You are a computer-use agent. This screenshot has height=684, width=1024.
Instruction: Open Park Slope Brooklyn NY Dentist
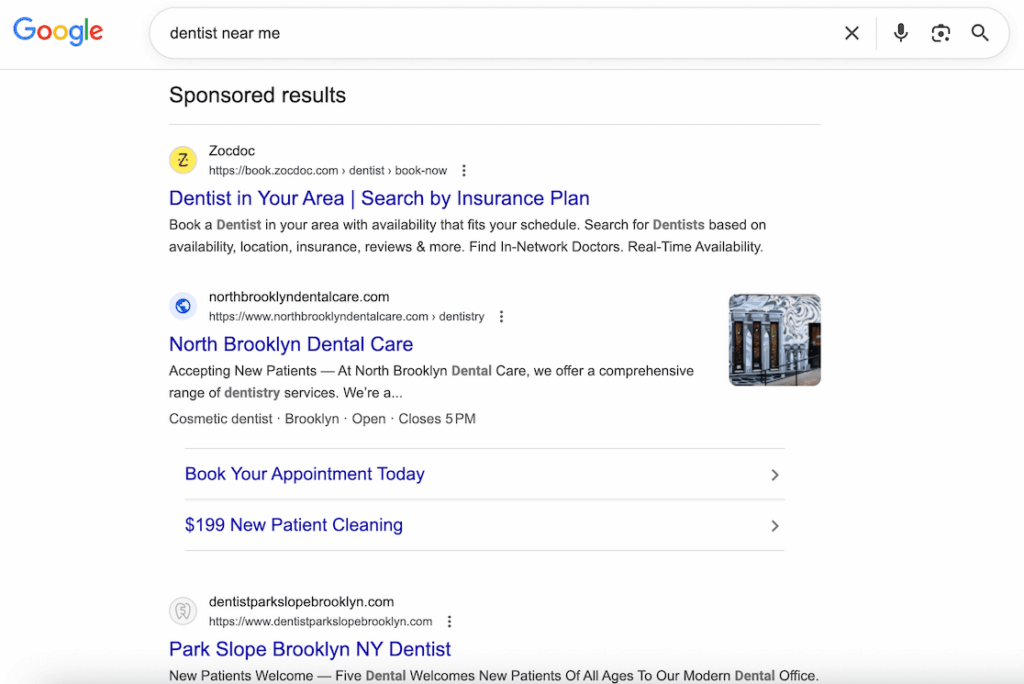click(309, 648)
